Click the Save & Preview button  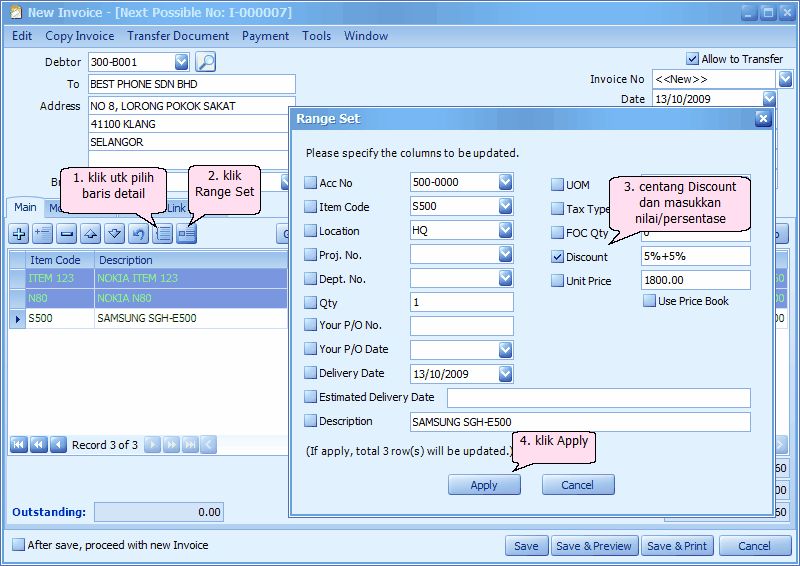tap(594, 546)
